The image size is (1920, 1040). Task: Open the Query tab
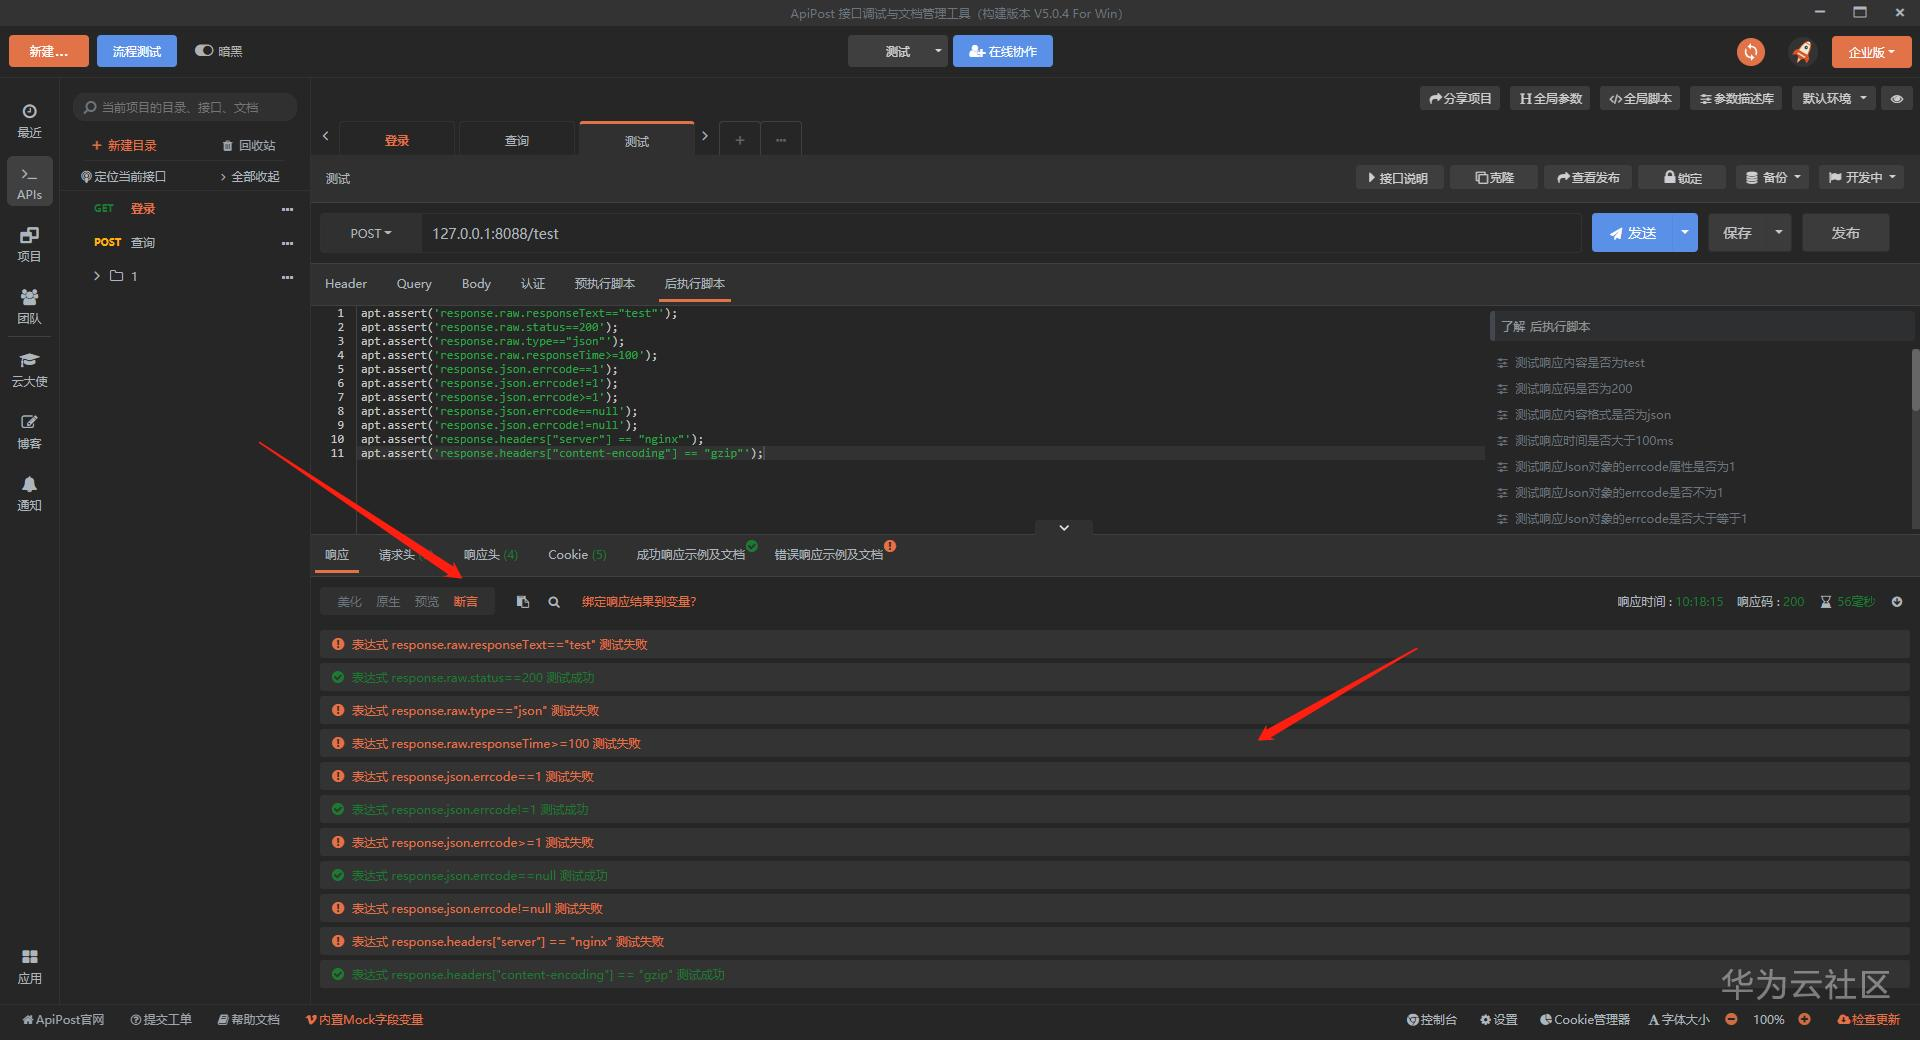tap(414, 284)
